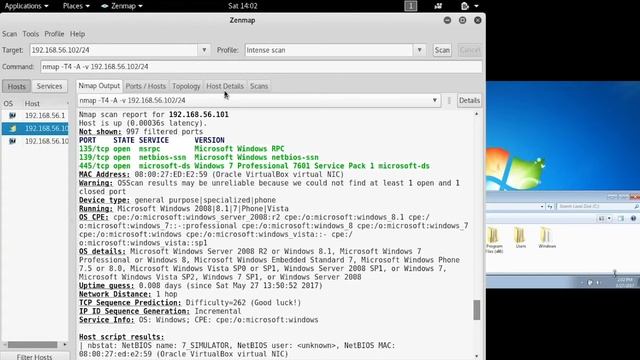This screenshot has width=640, height=360.
Task: Toggle the Services view button
Action: pyautogui.click(x=49, y=87)
